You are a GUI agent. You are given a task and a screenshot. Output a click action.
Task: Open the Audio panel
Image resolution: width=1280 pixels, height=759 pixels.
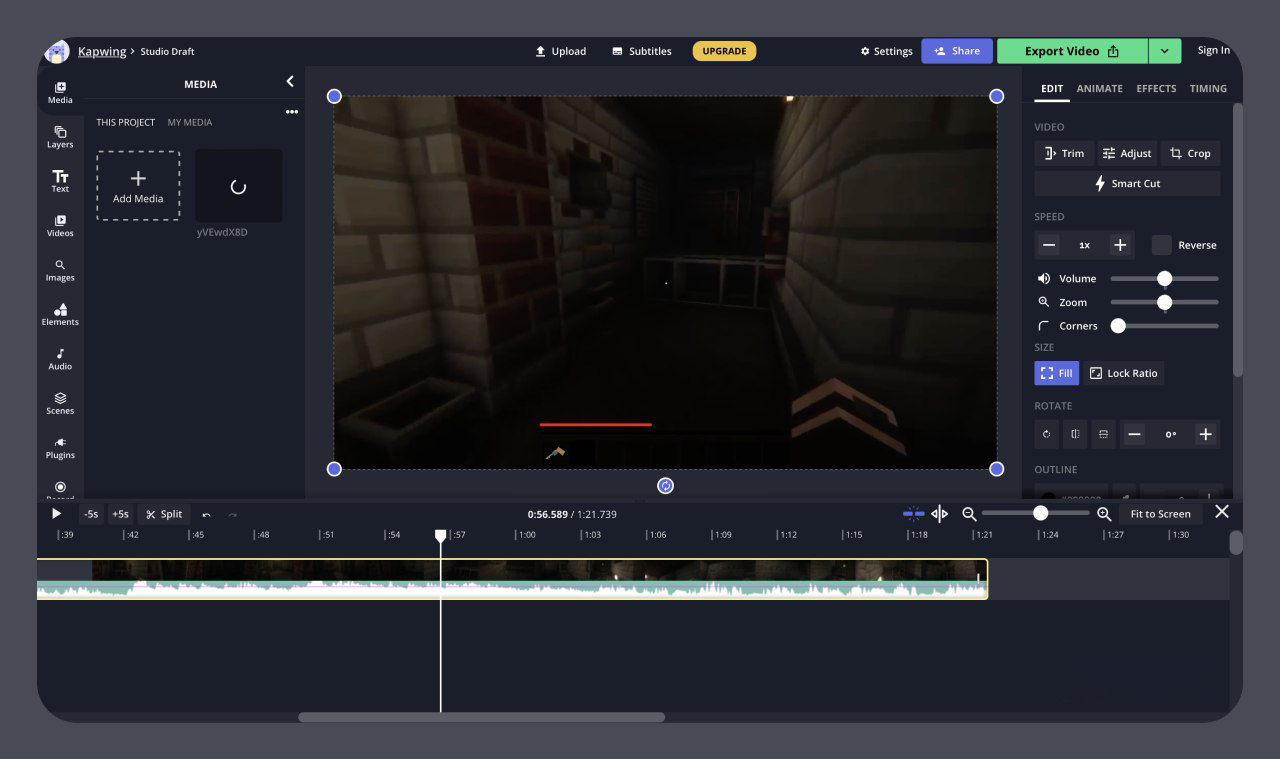point(60,359)
